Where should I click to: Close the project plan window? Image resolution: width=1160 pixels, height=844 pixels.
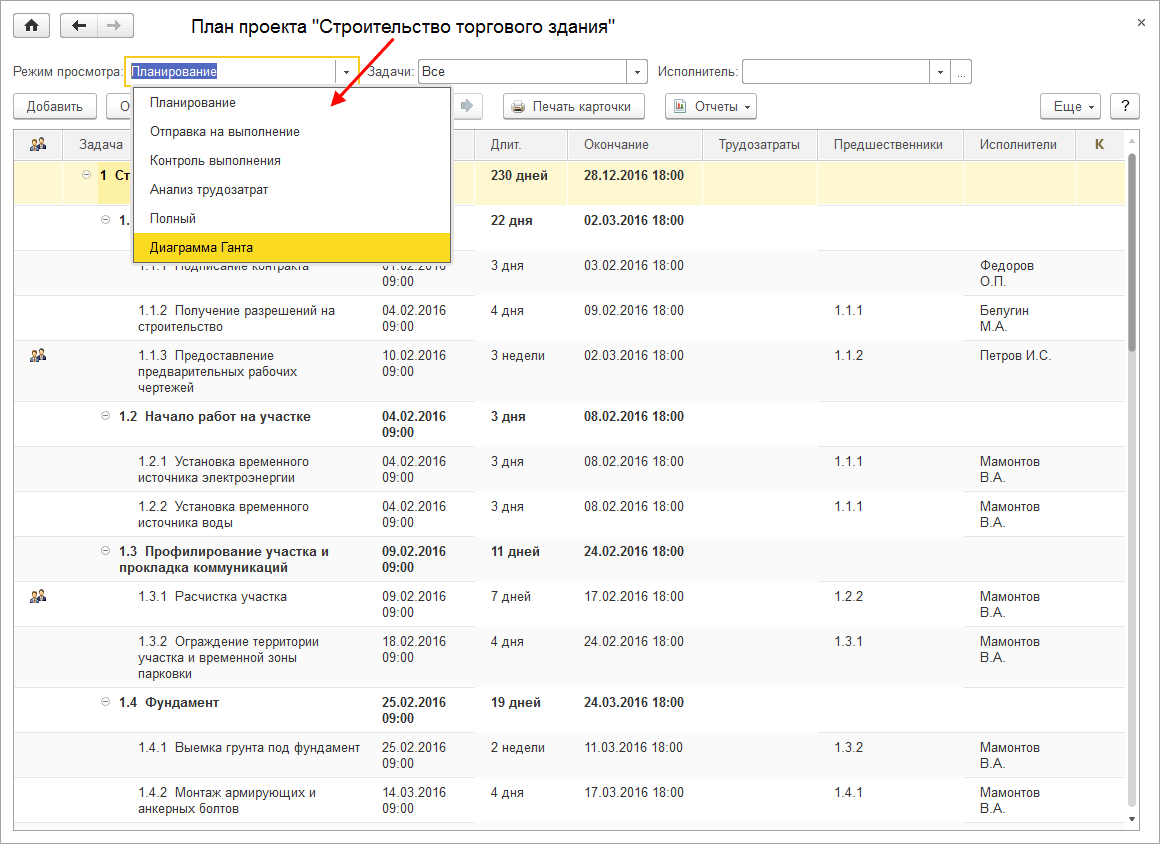click(1141, 24)
